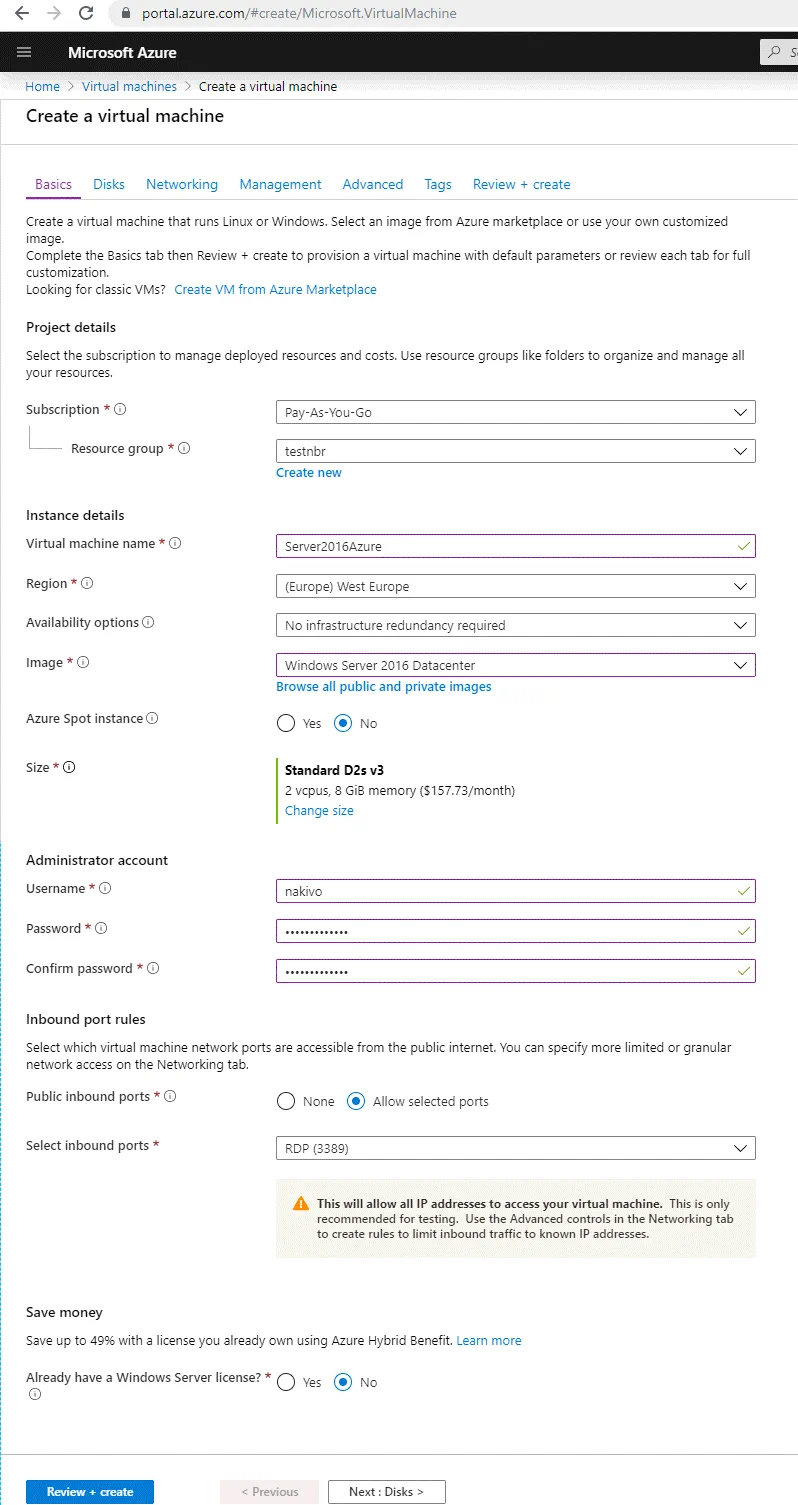Switch to the Networking tab
Image resolution: width=798 pixels, height=1505 pixels.
tap(181, 184)
